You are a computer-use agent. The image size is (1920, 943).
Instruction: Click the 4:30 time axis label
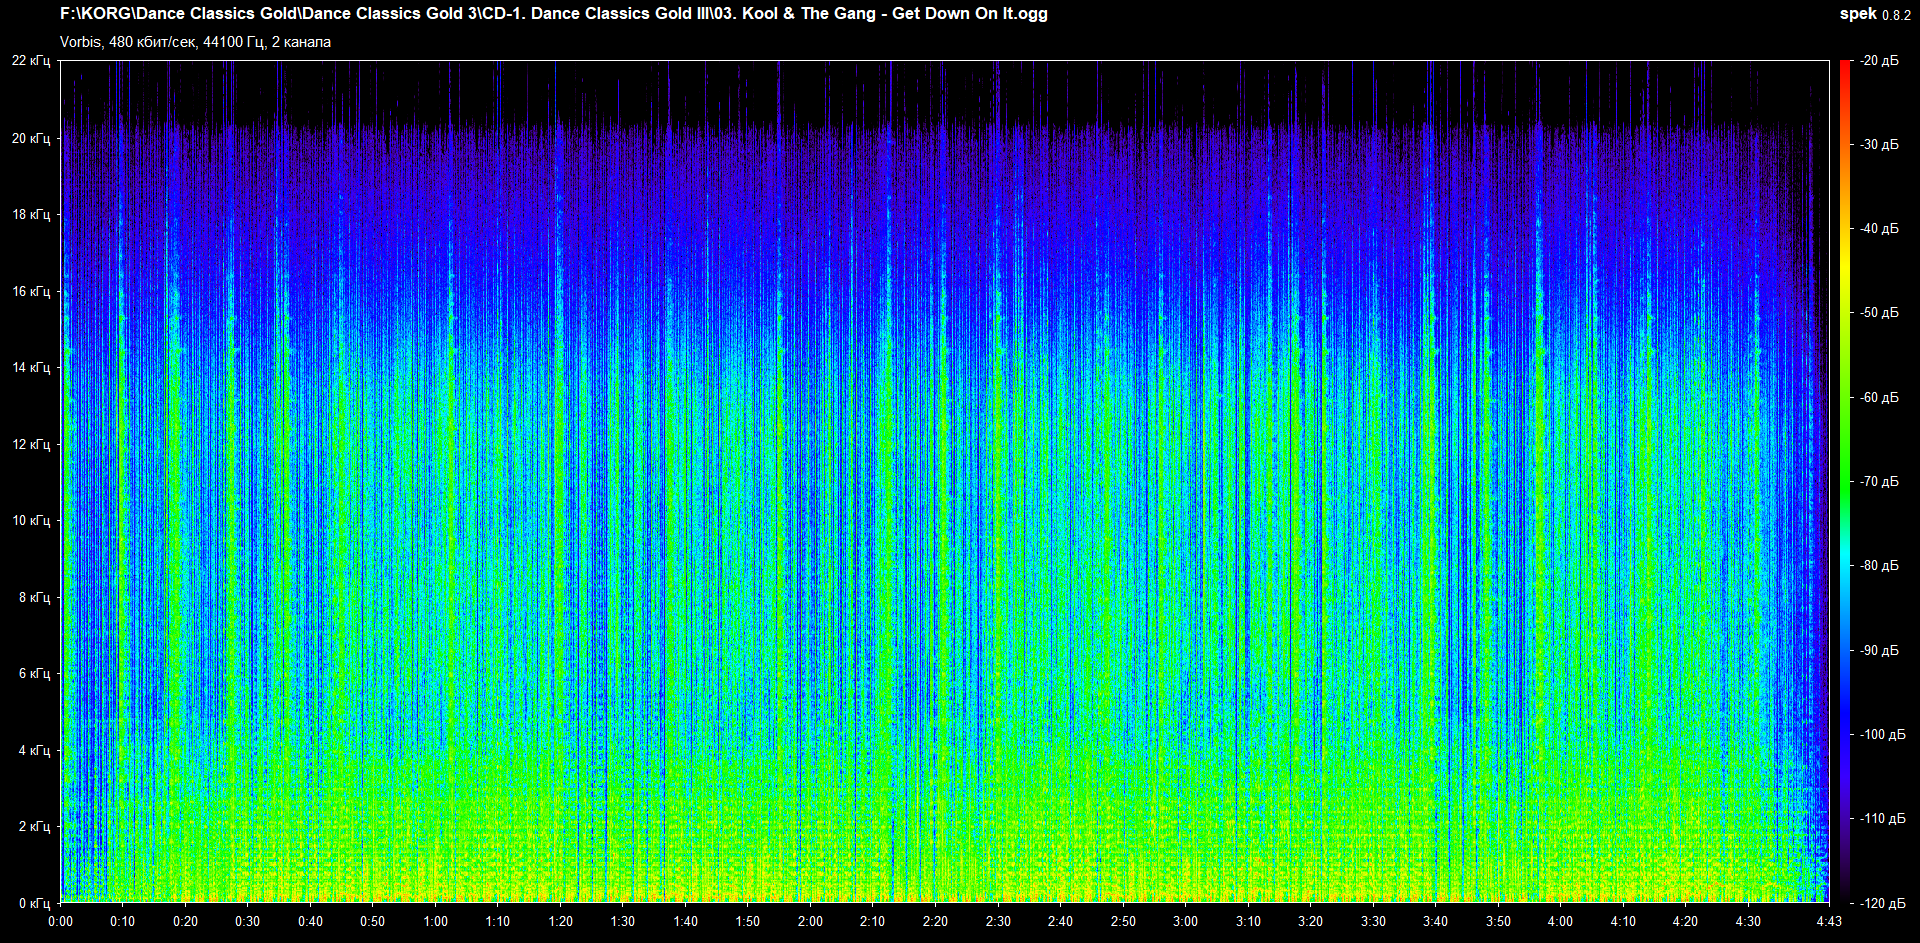pyautogui.click(x=1748, y=921)
